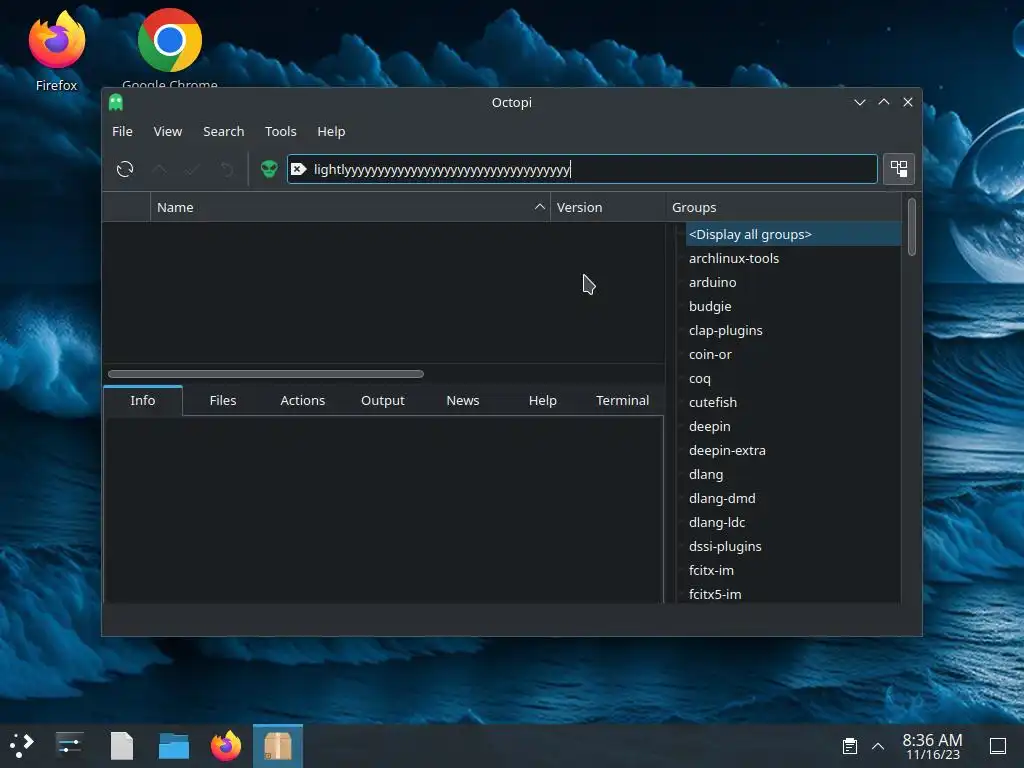Viewport: 1024px width, 768px height.
Task: Switch to the Info tab
Action: 143,400
